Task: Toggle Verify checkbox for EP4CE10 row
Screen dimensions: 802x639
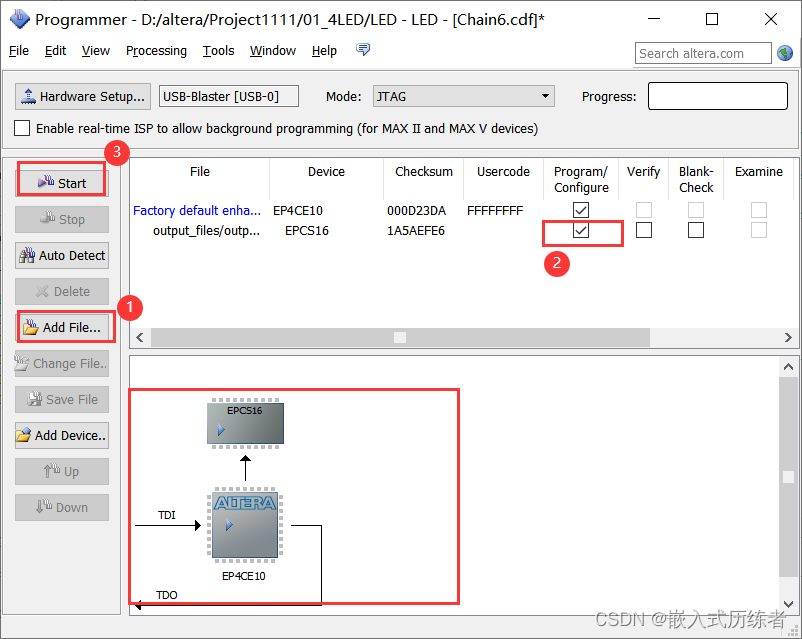Action: (x=643, y=210)
